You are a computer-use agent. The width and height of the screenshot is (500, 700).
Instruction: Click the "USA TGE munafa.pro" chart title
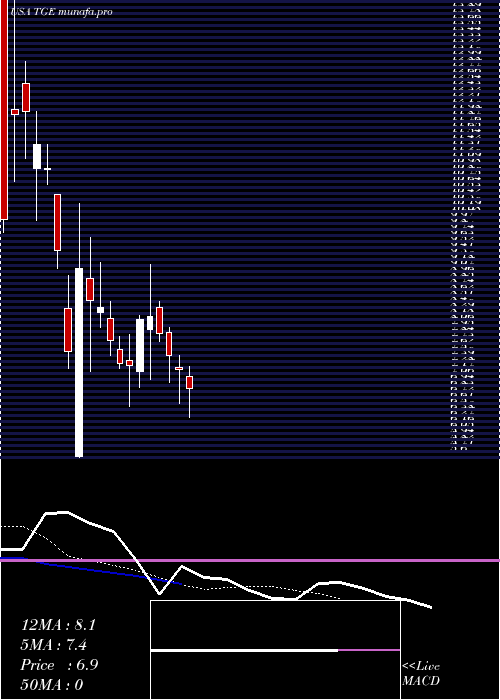point(62,12)
